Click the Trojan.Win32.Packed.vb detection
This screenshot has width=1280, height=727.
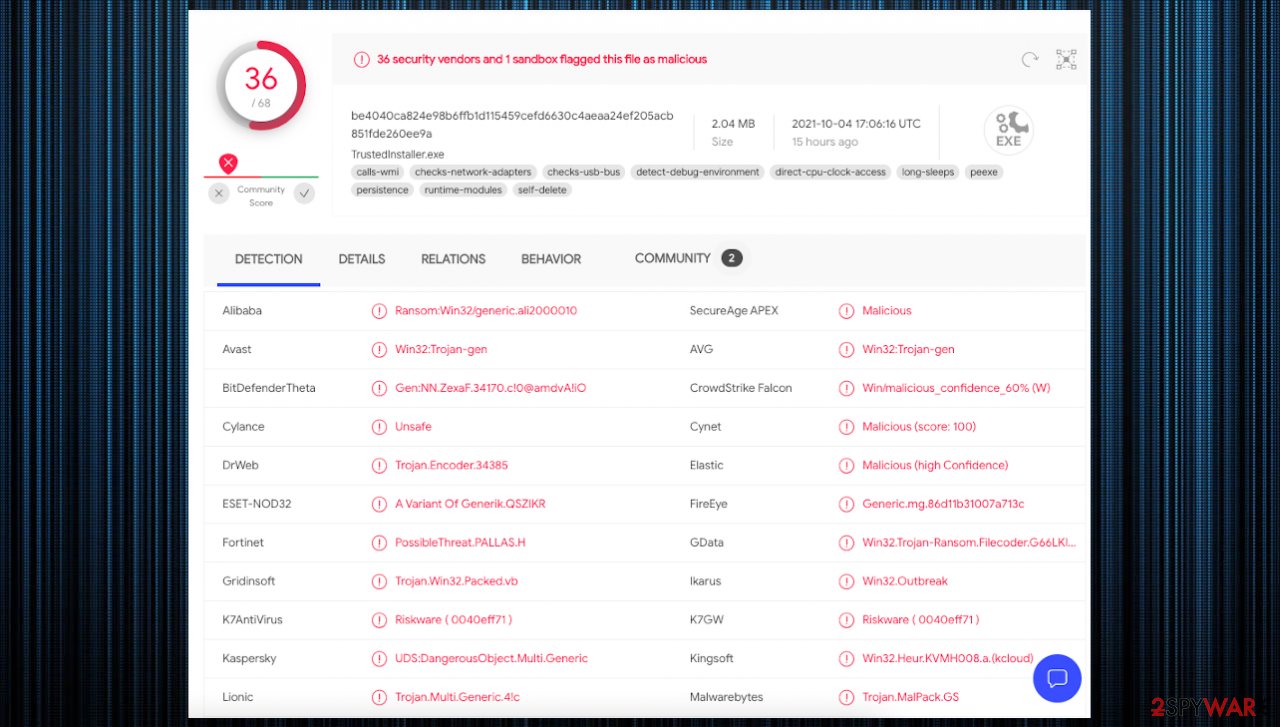coord(456,582)
